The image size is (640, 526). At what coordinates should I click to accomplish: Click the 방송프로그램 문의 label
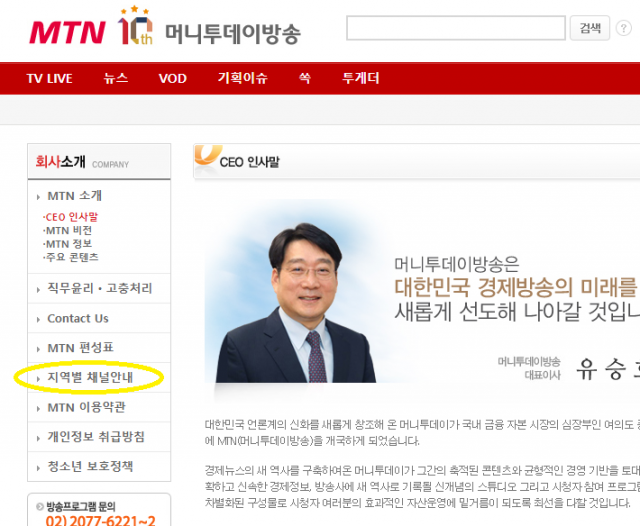tap(81, 507)
